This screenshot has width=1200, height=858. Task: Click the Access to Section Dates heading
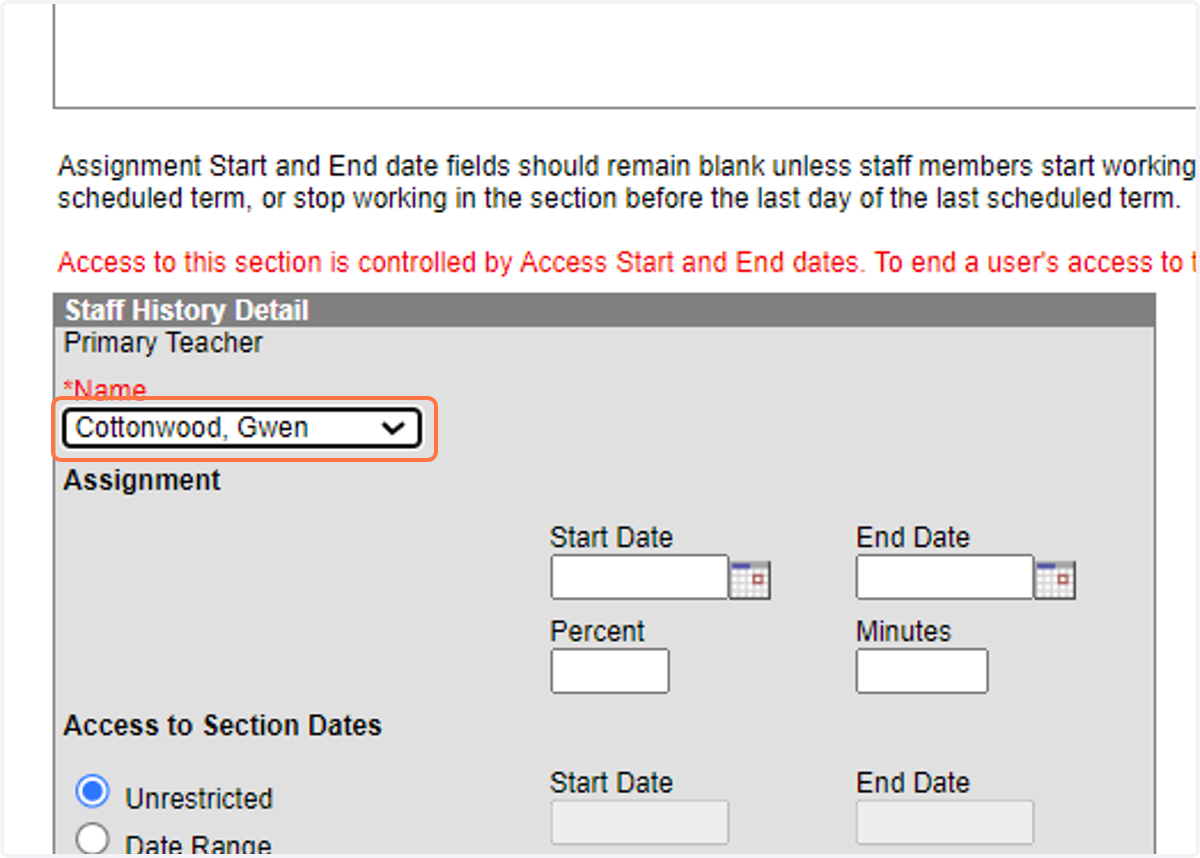(223, 725)
